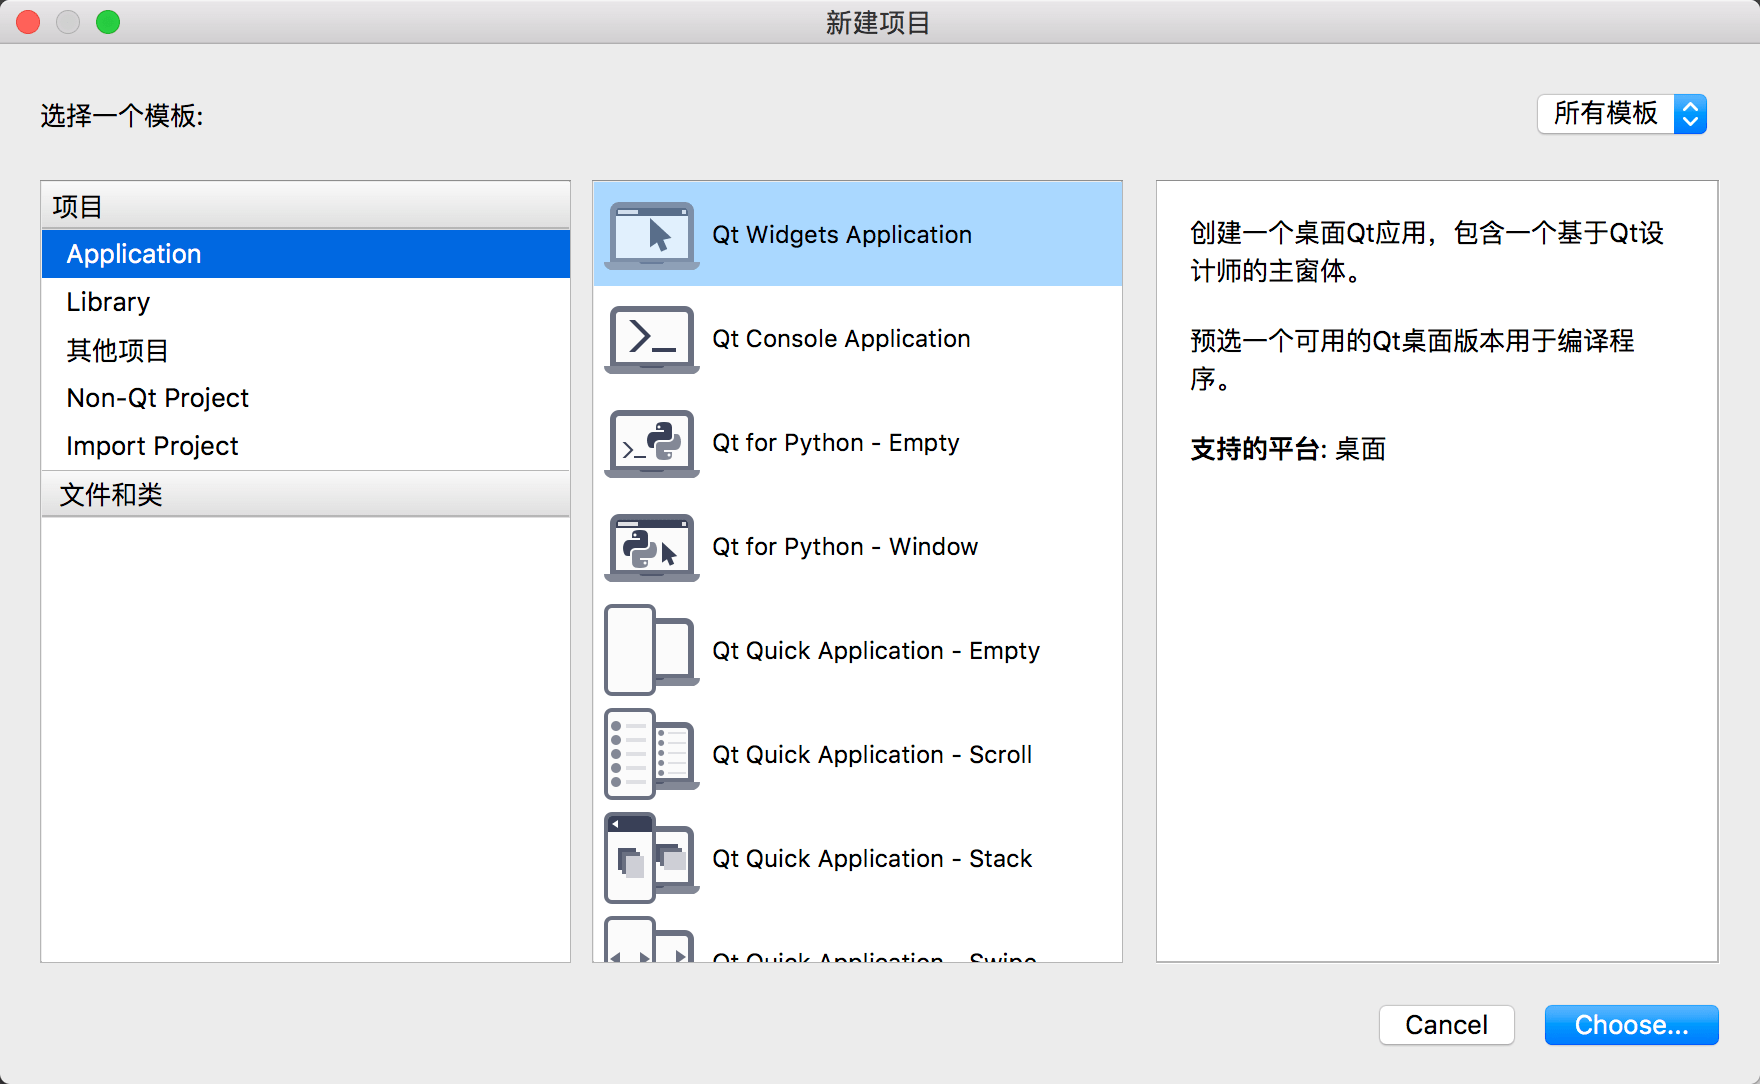Screen dimensions: 1760x1084
Task: Select Application in the project list
Action: tap(306, 254)
